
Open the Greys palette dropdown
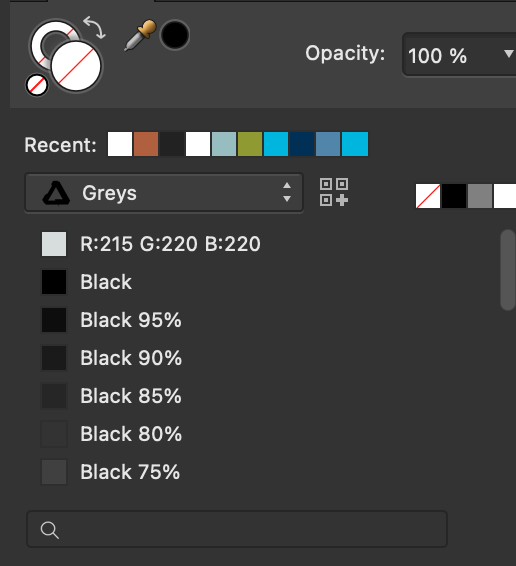pyautogui.click(x=164, y=193)
